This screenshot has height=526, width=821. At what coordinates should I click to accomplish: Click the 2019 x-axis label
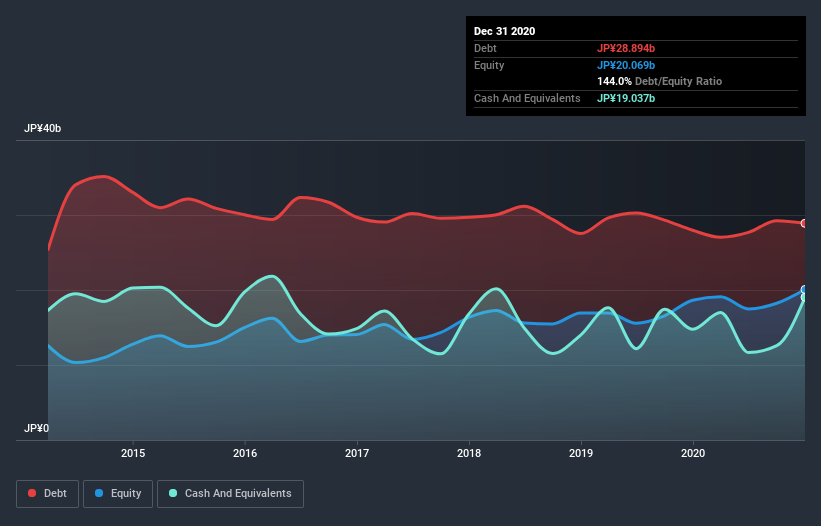pyautogui.click(x=581, y=453)
